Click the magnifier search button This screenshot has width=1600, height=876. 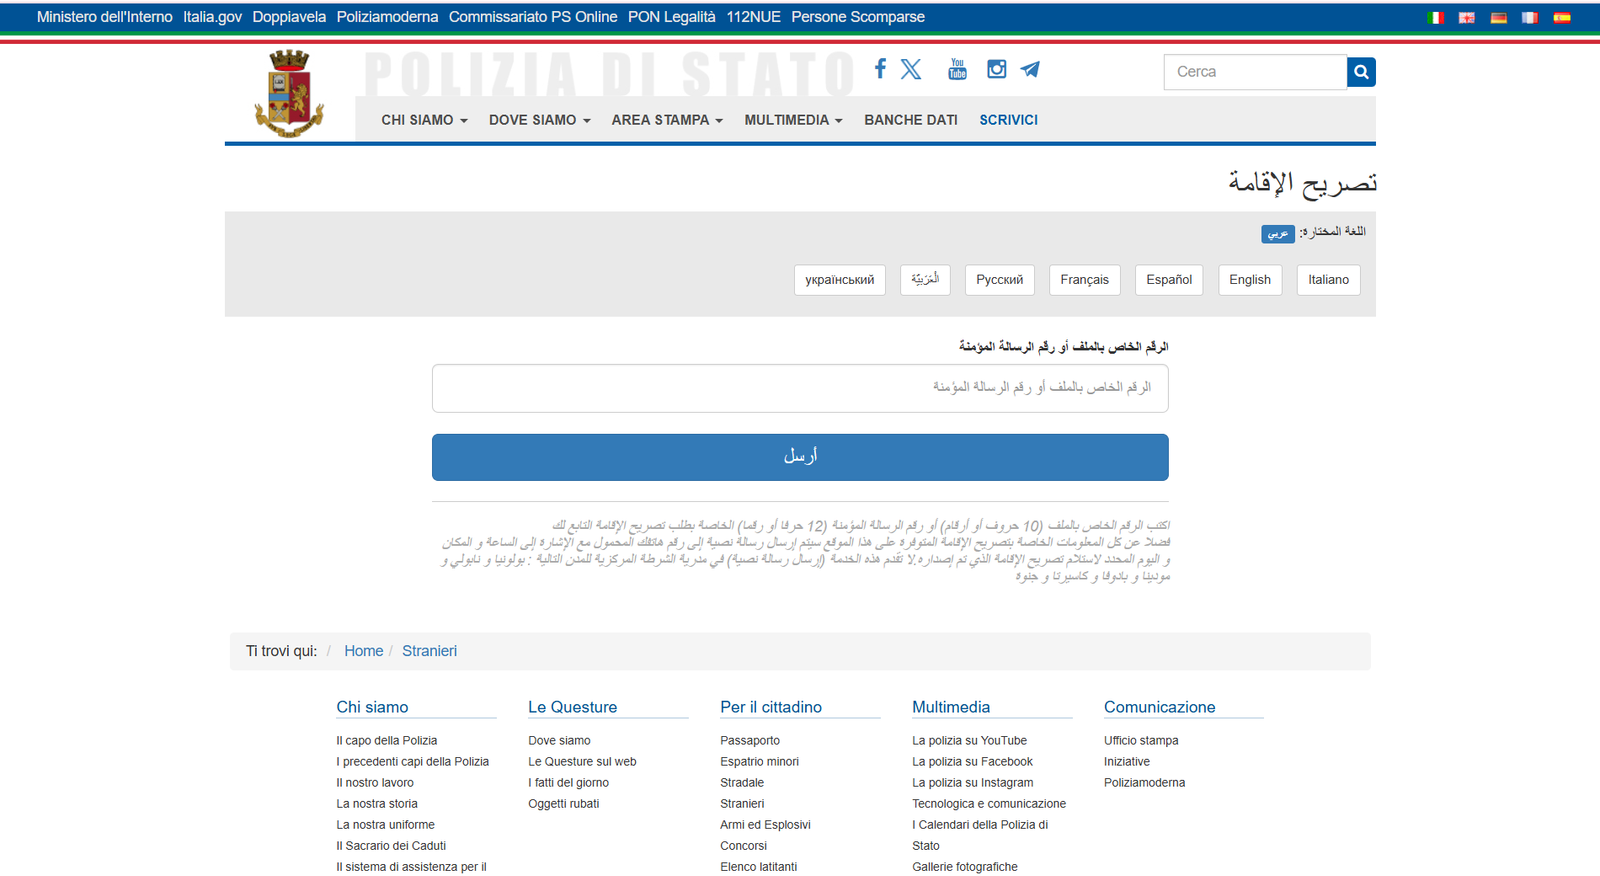[x=1361, y=72]
